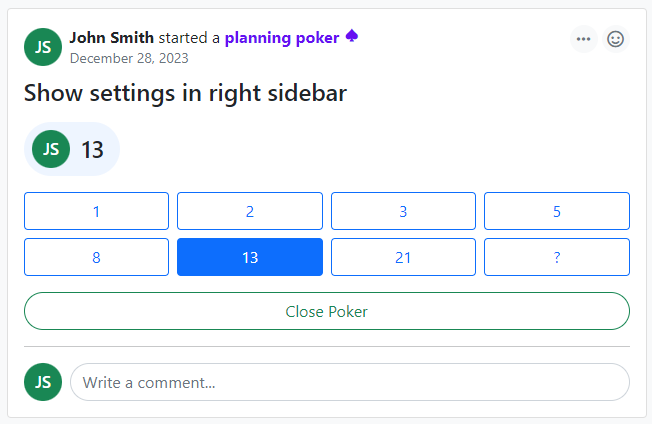The height and width of the screenshot is (424, 652).
Task: Click John Smith's avatar in post header
Action: (x=43, y=46)
